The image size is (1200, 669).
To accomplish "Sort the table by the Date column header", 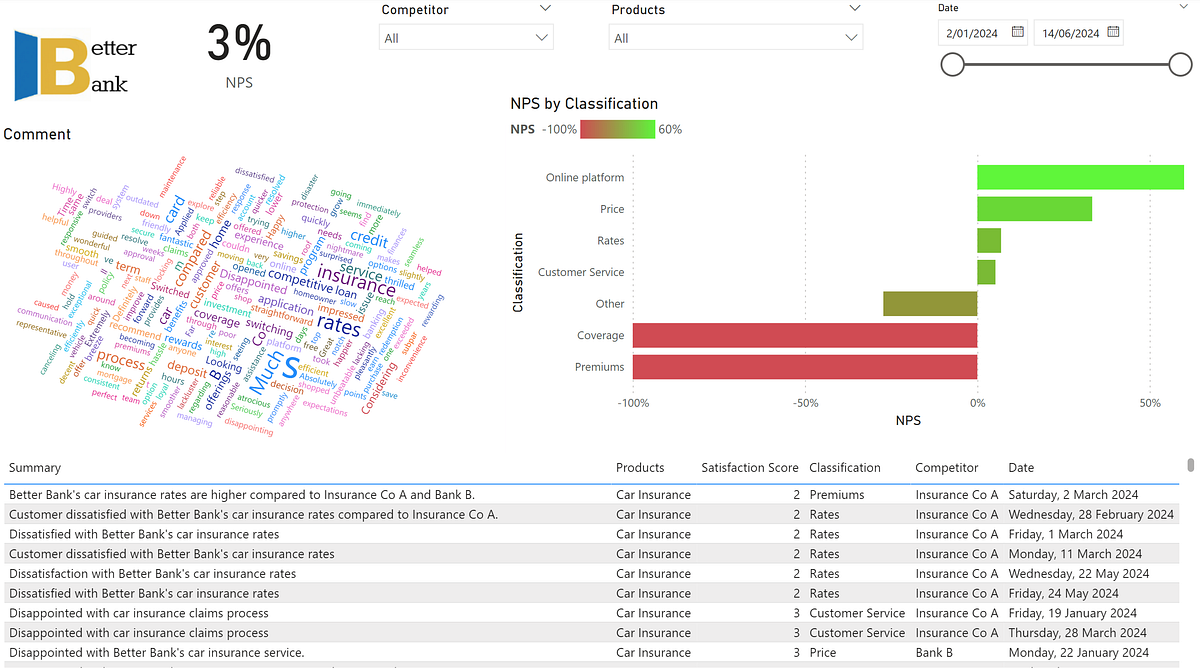I will click(1022, 467).
